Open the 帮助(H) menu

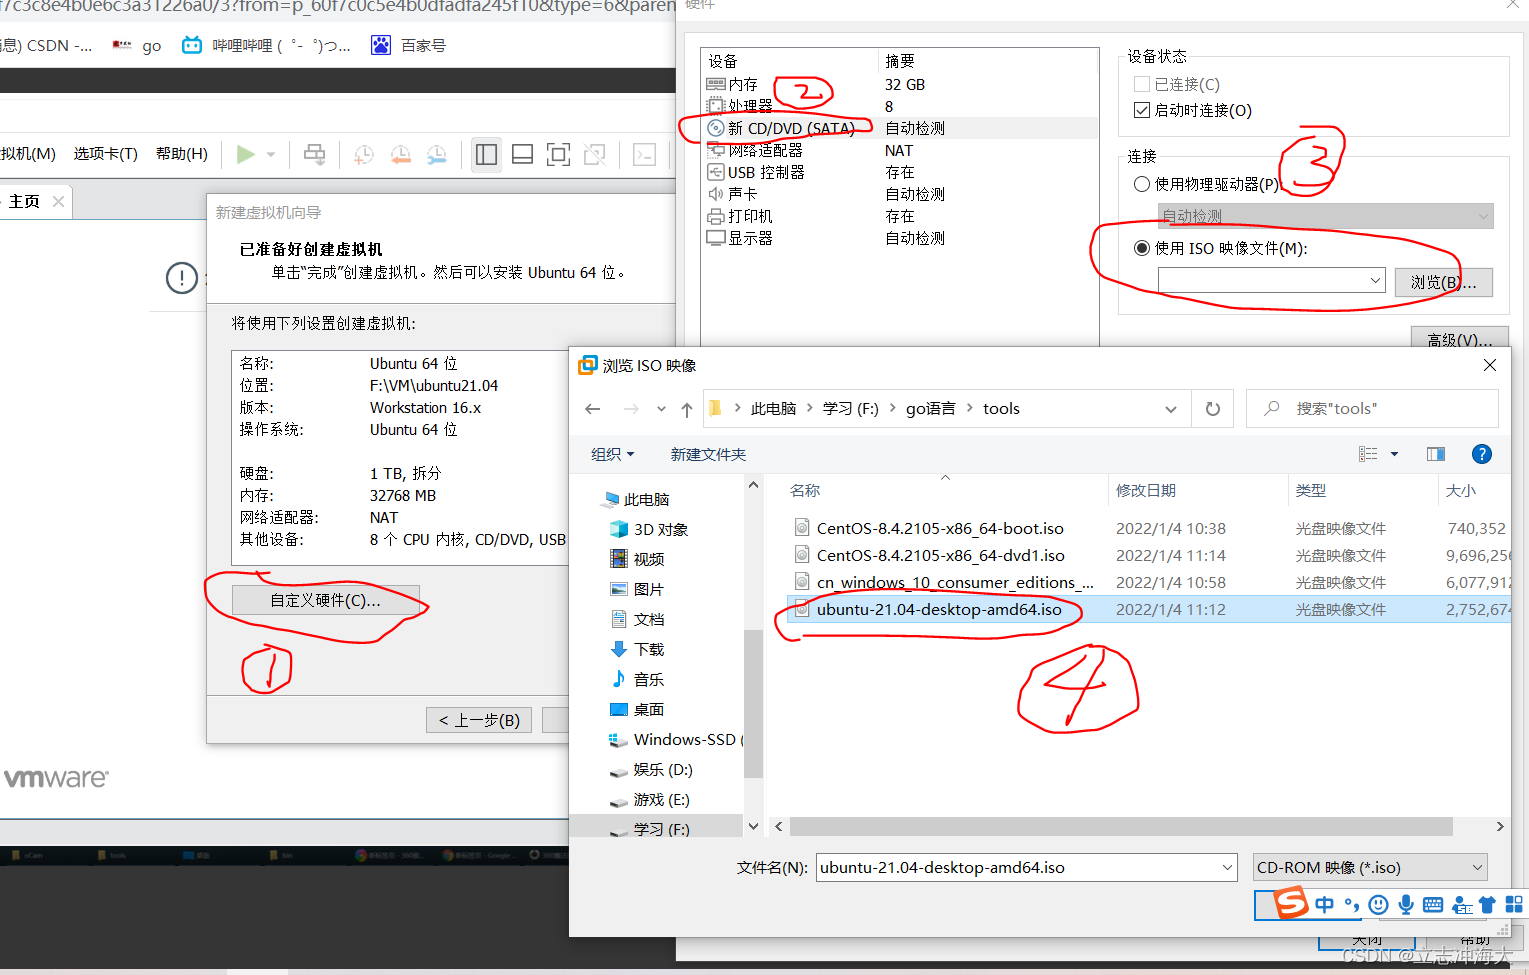tap(182, 153)
